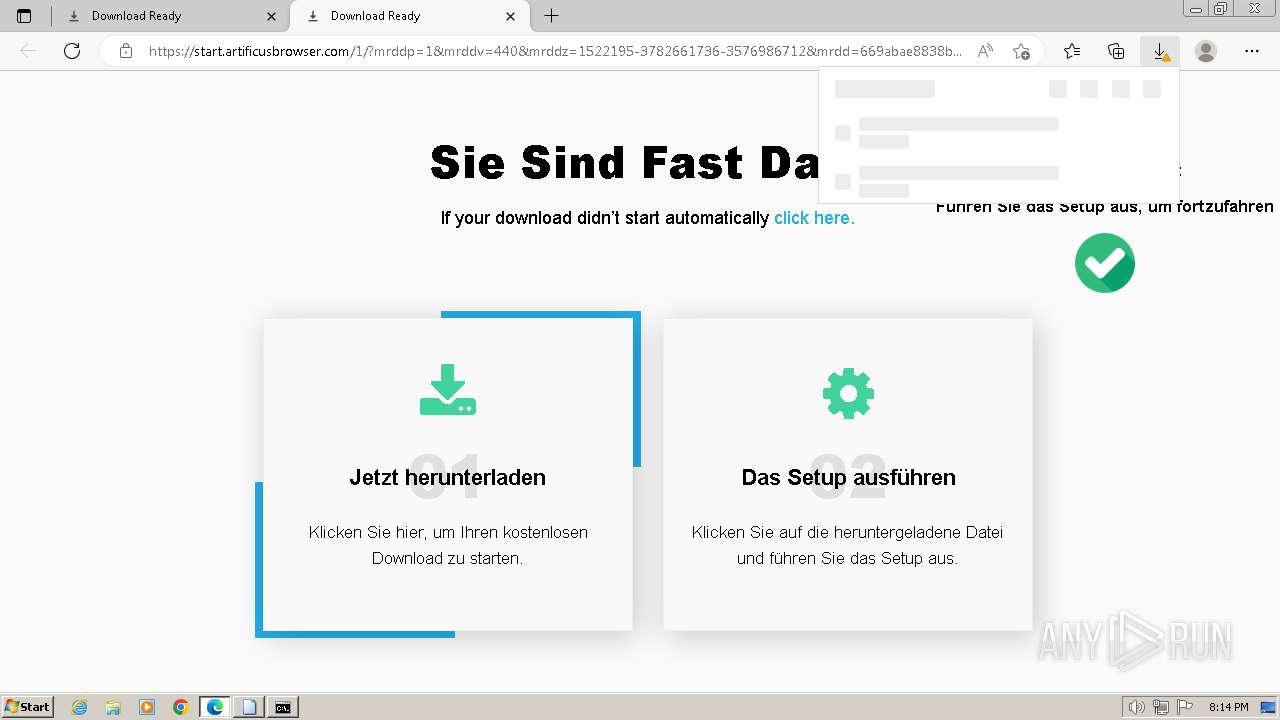1280x720 pixels.
Task: Open the command prompt taskbar item
Action: pos(283,707)
